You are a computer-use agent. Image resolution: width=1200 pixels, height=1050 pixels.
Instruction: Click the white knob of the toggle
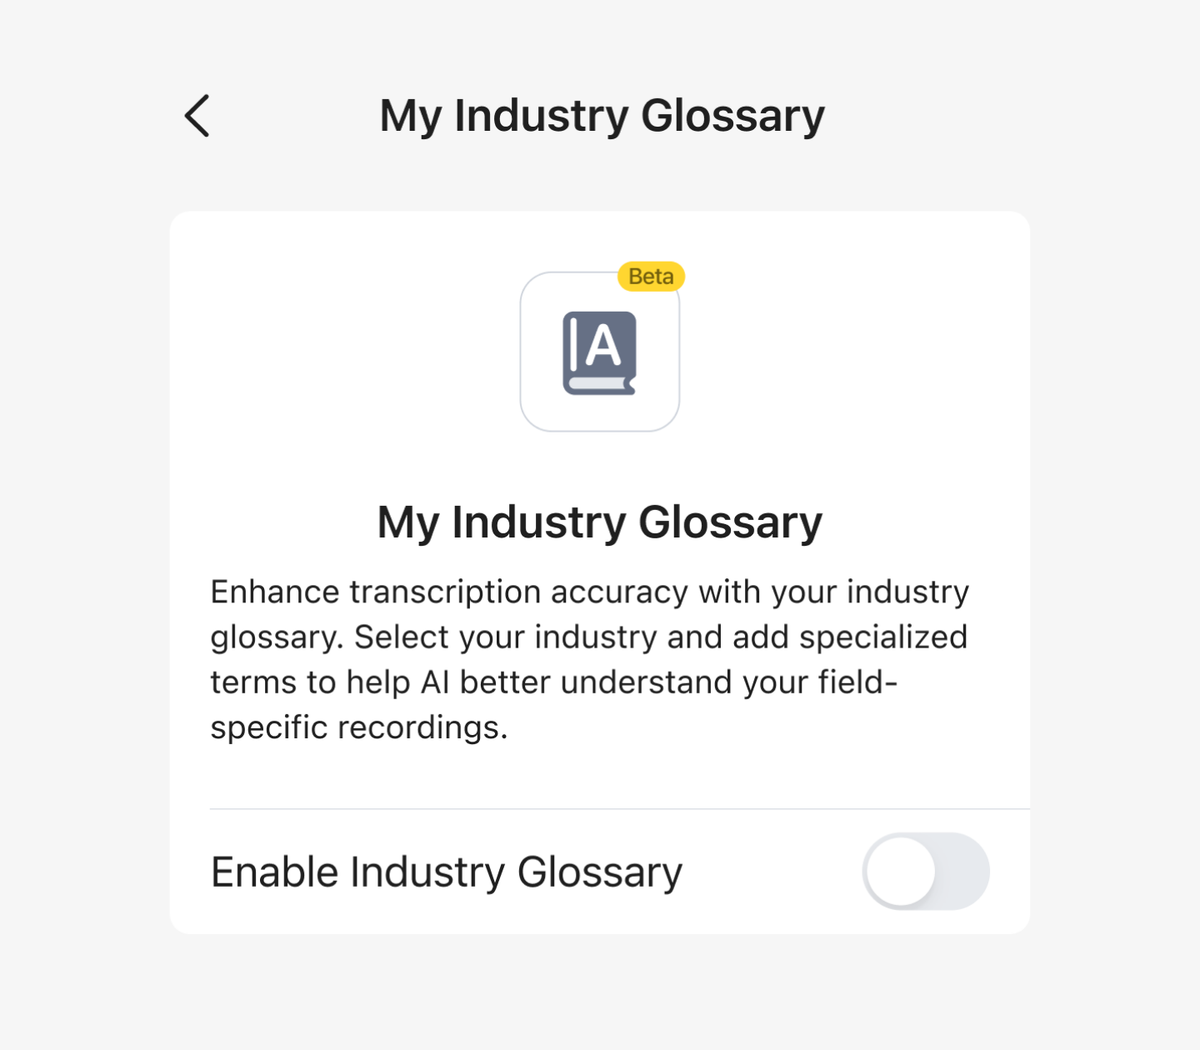point(901,872)
